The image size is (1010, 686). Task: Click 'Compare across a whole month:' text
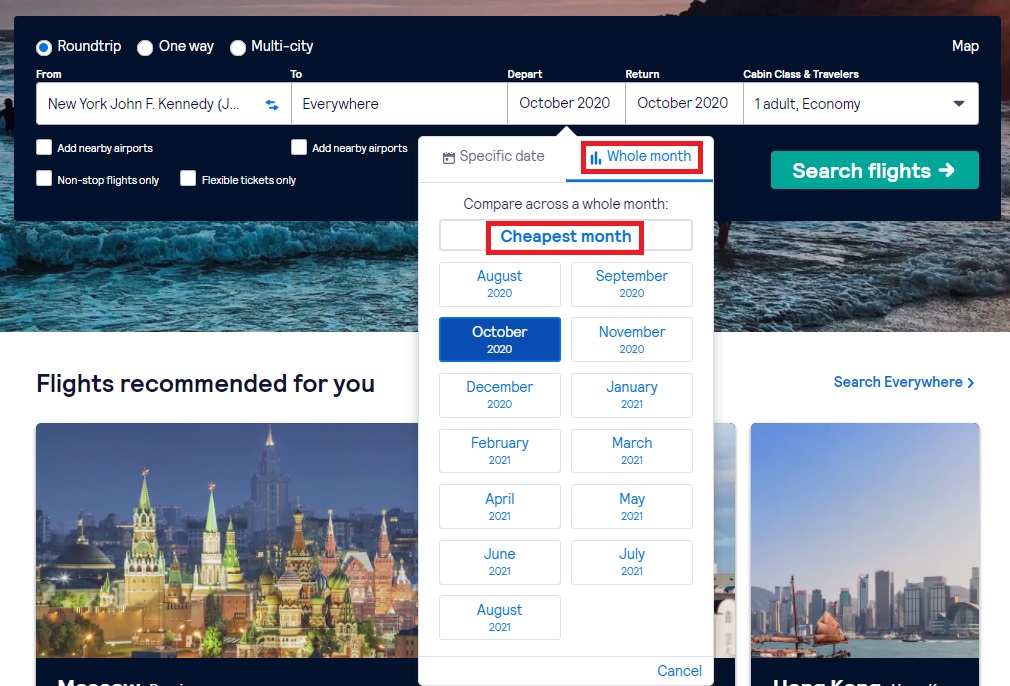pos(566,204)
